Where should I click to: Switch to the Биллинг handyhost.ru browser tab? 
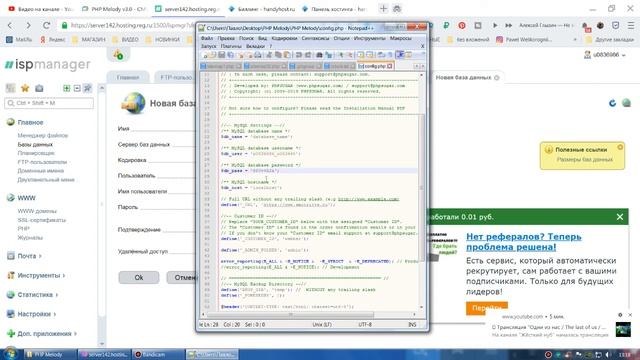click(x=262, y=9)
